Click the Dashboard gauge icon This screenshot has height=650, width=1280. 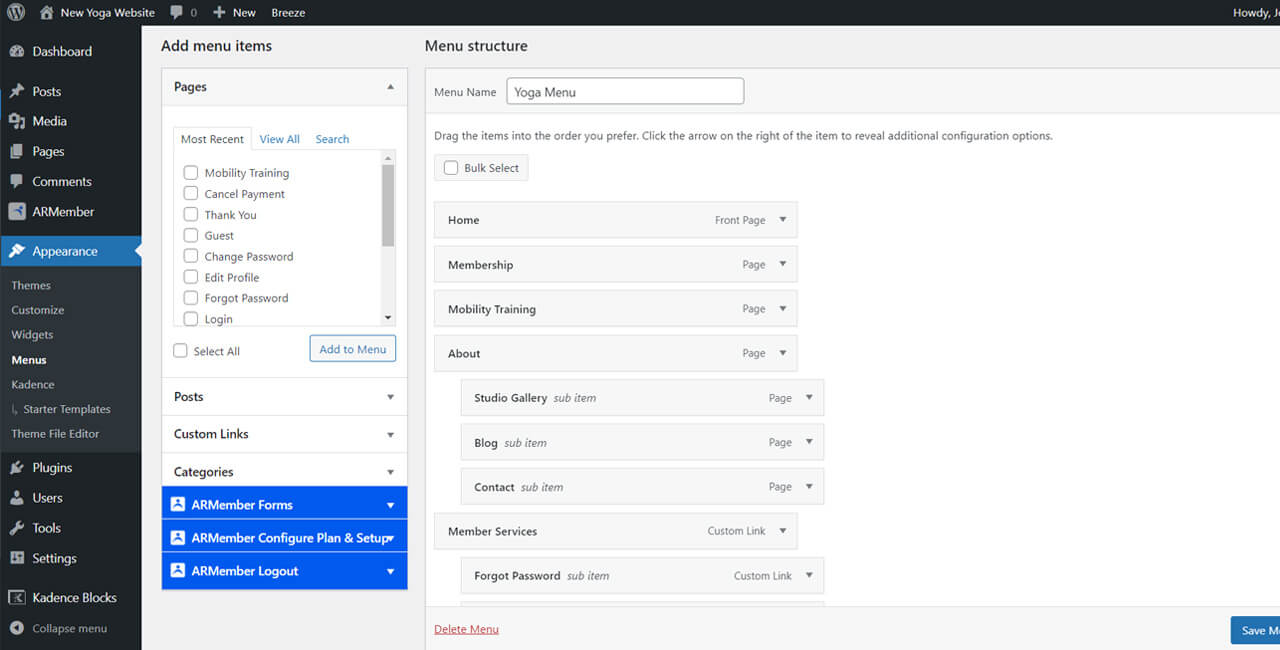[x=17, y=51]
